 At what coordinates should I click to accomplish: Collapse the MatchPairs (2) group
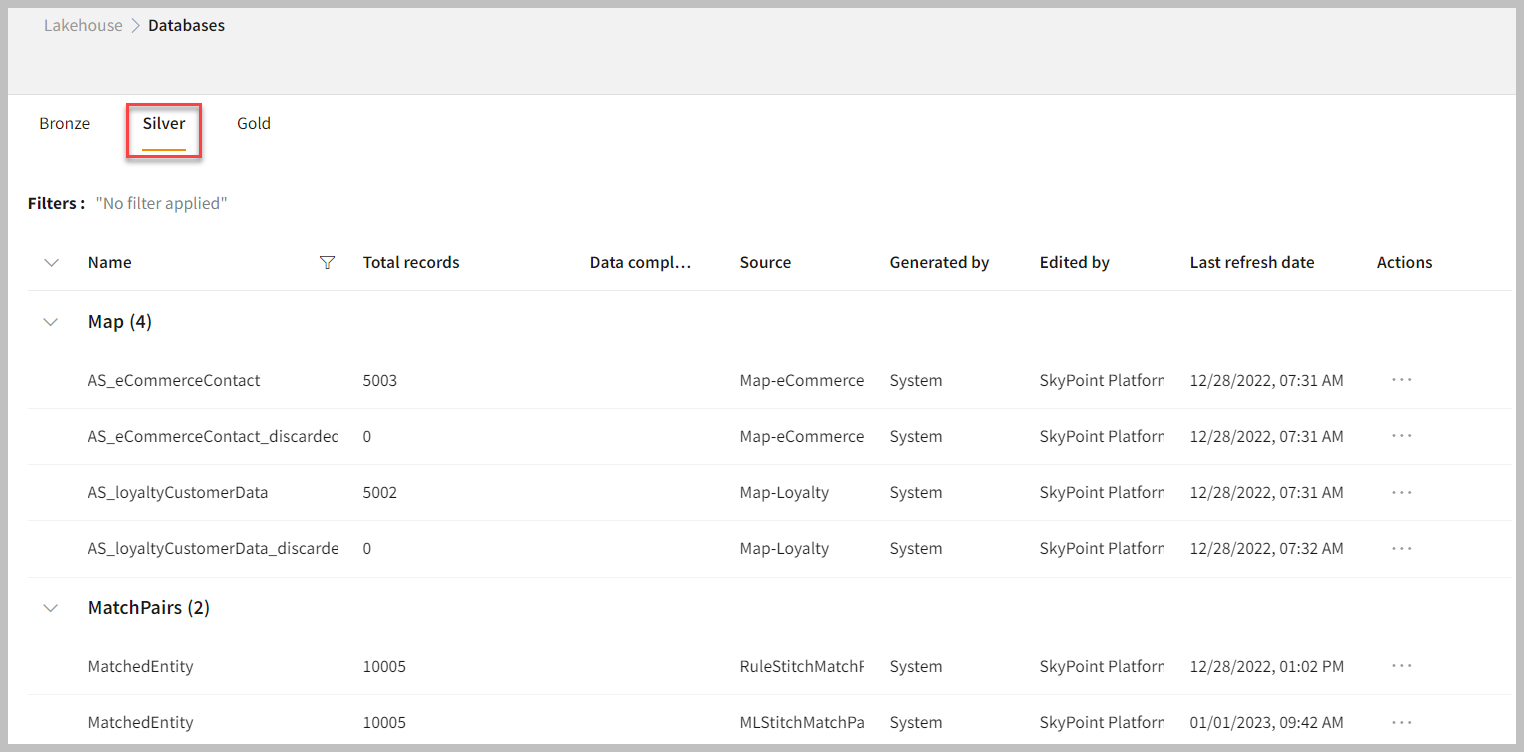tap(52, 608)
